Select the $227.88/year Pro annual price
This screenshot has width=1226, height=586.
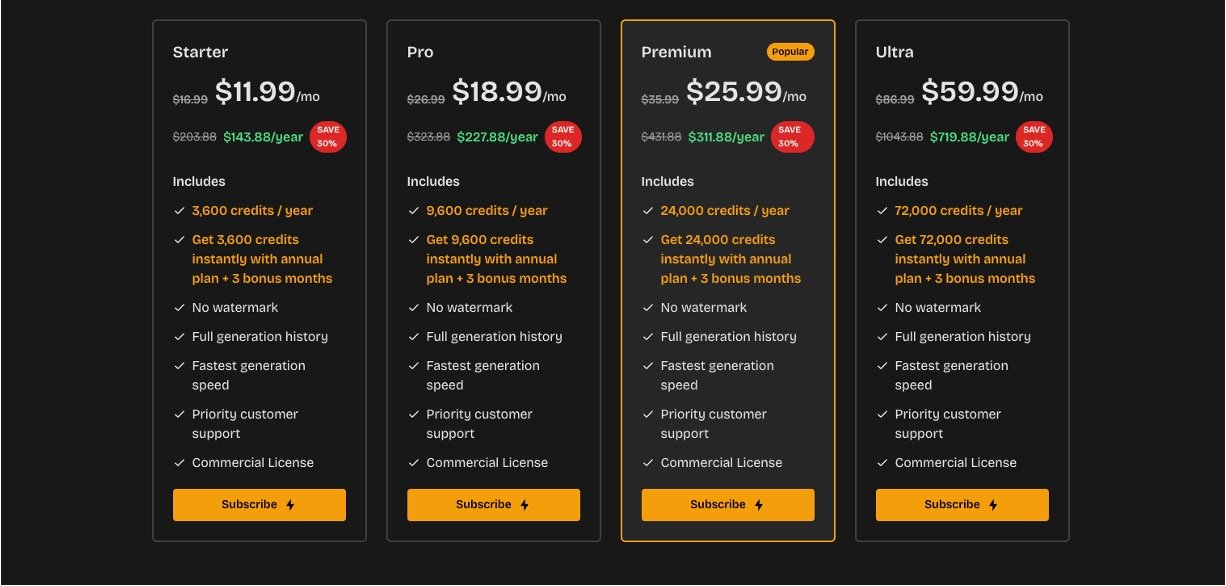(x=497, y=137)
